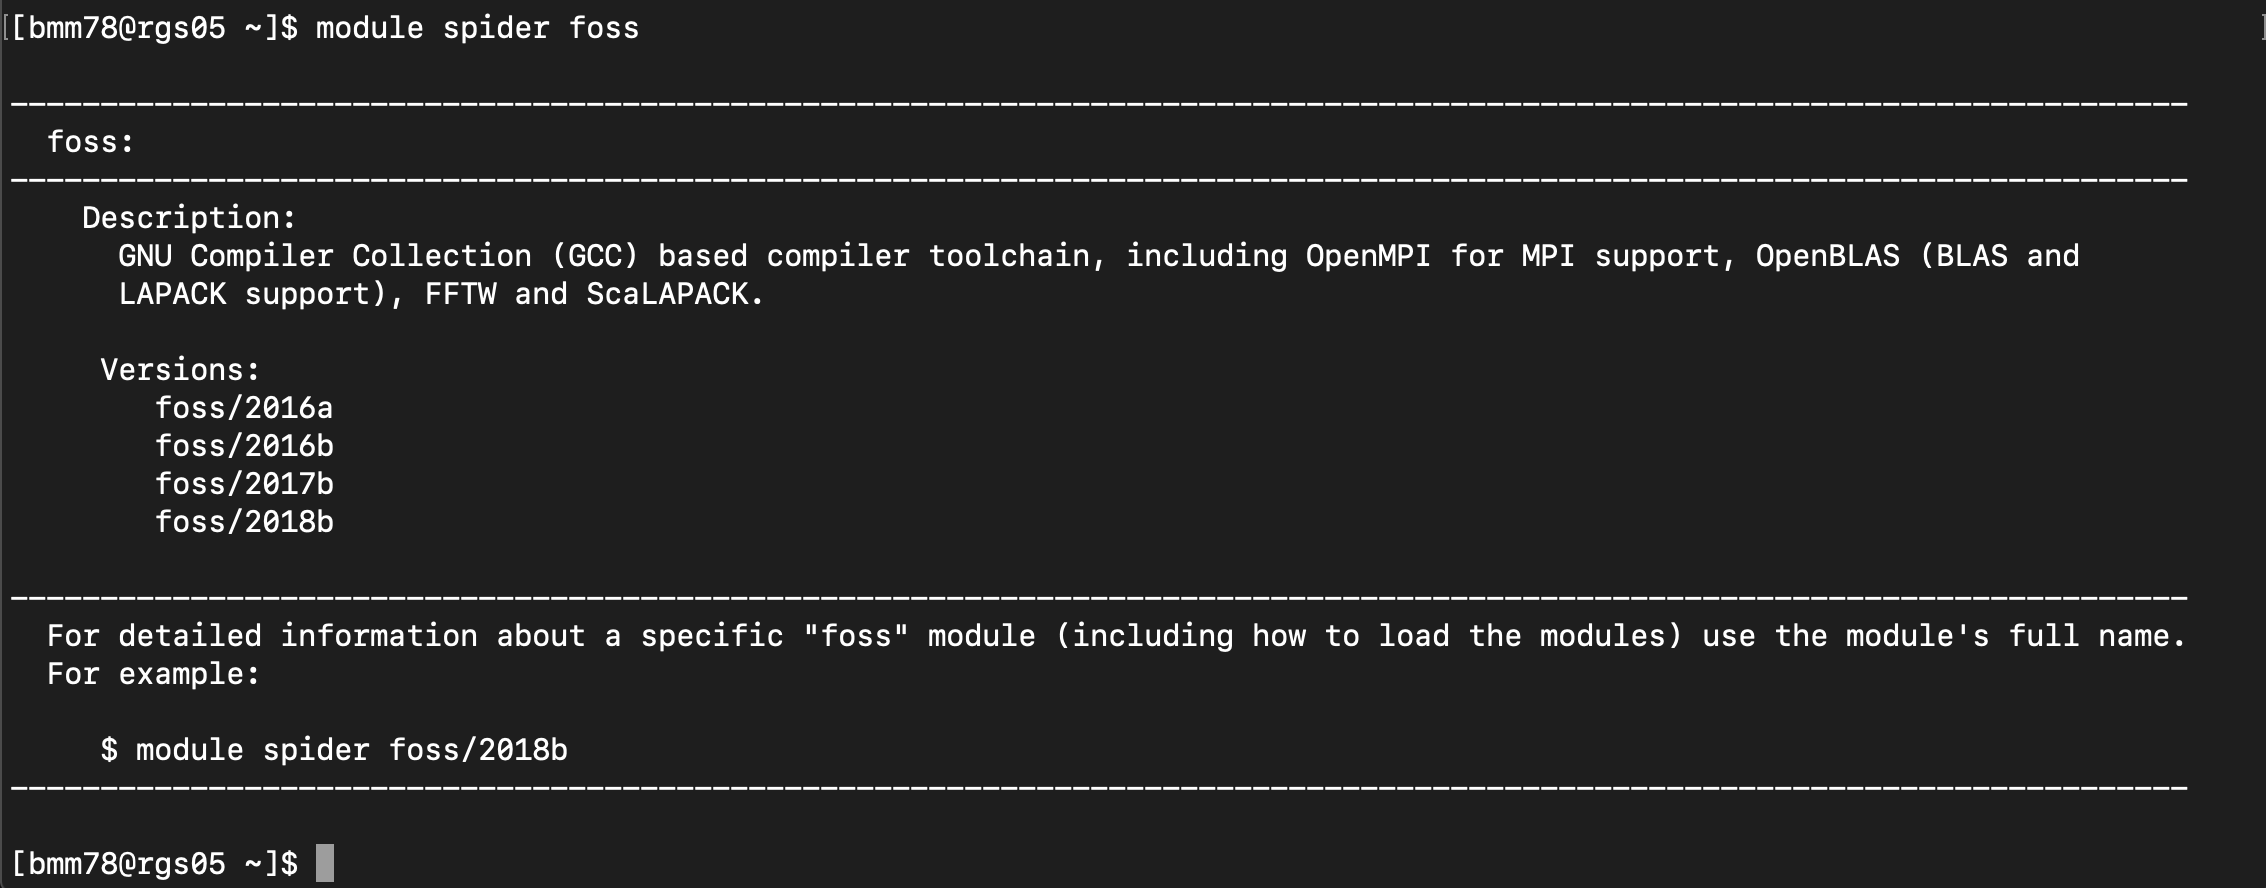Click the '(GCC)' text in description
The height and width of the screenshot is (888, 2266).
(x=595, y=256)
